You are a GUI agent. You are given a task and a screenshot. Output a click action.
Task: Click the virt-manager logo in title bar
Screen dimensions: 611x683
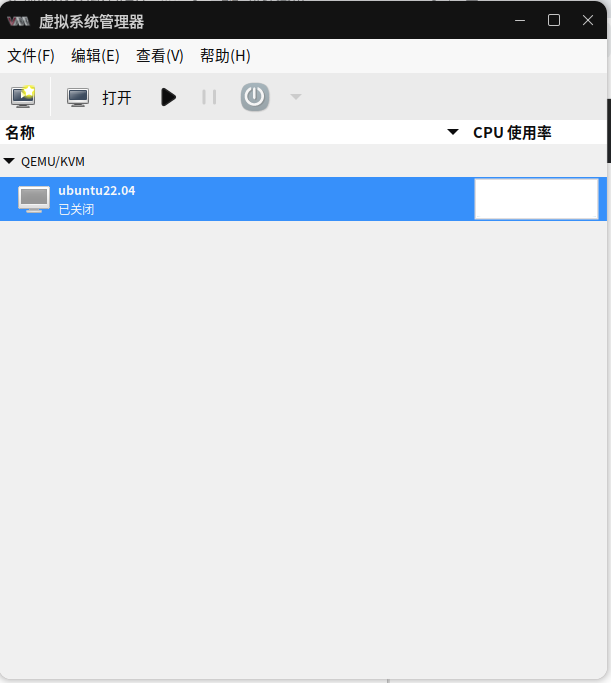(x=18, y=20)
